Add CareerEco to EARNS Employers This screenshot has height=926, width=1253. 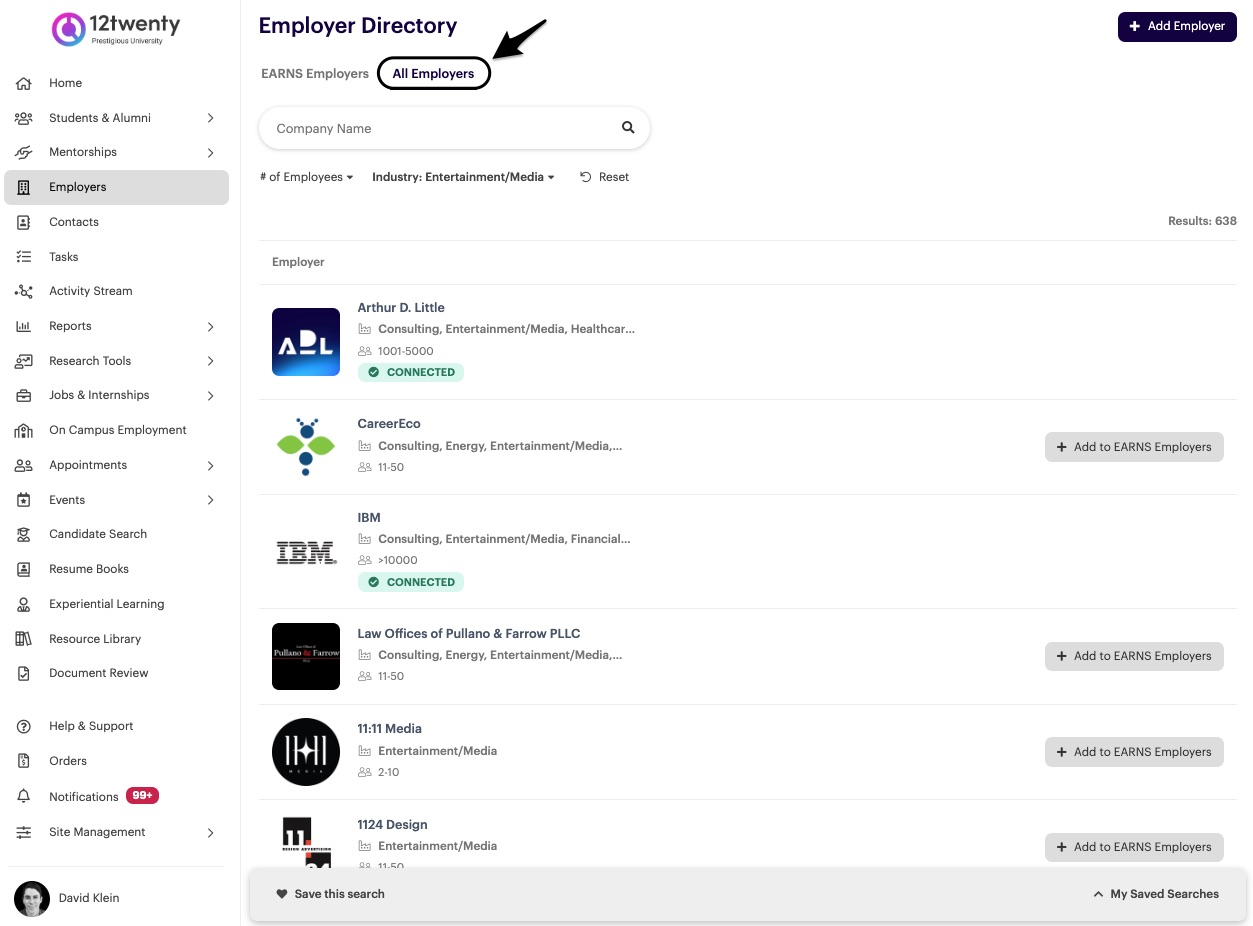pos(1134,447)
